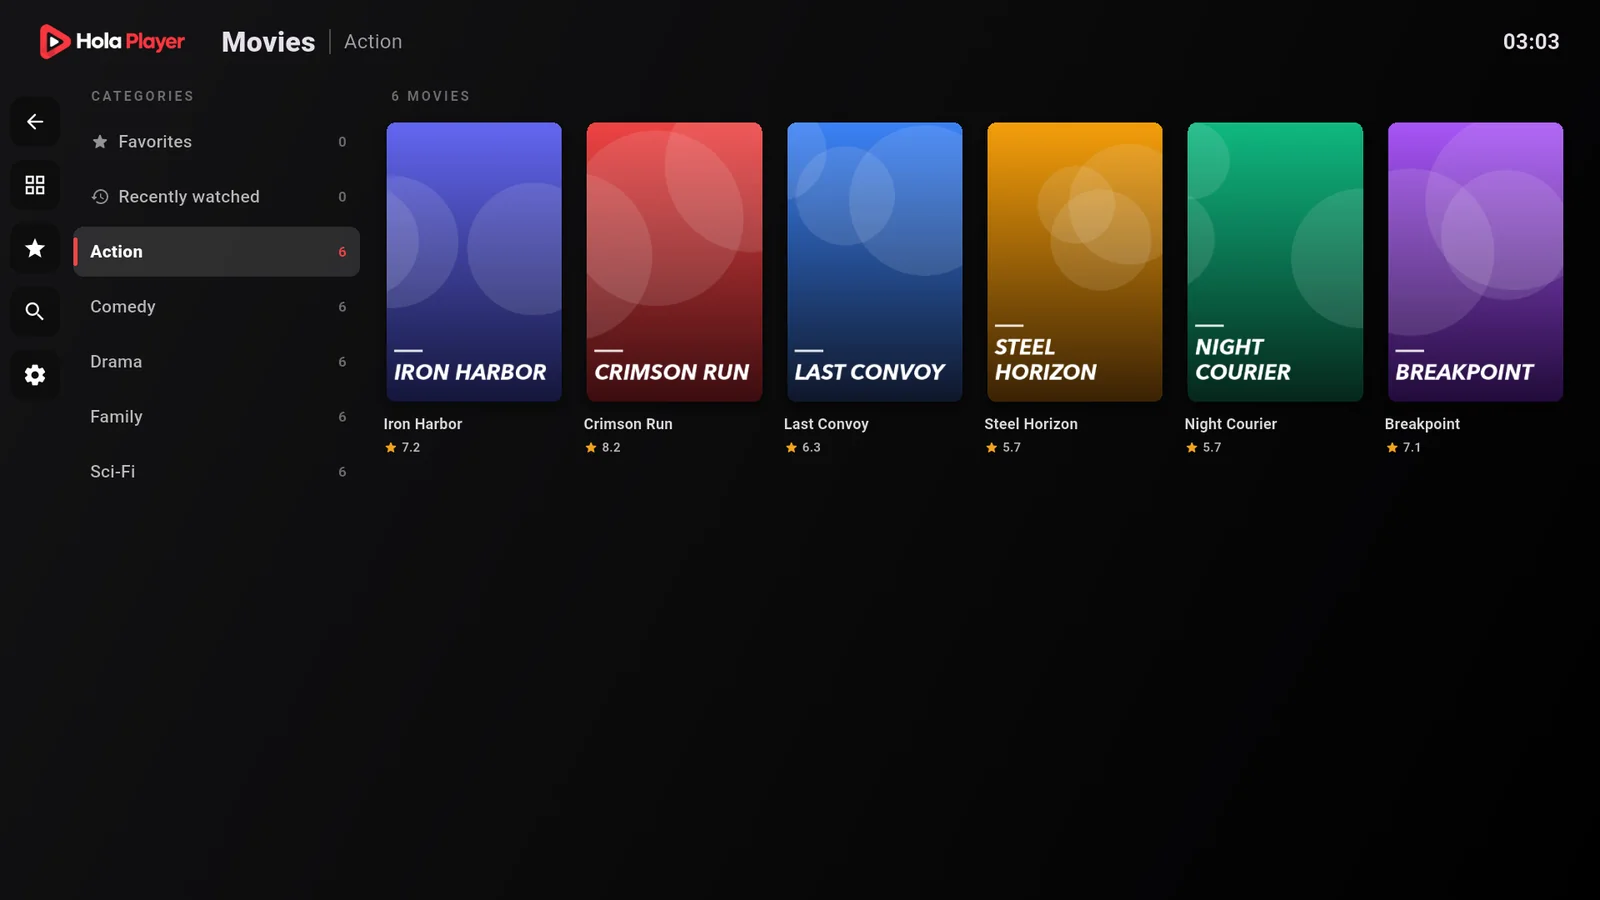Click the back arrow icon in sidebar

(x=35, y=122)
